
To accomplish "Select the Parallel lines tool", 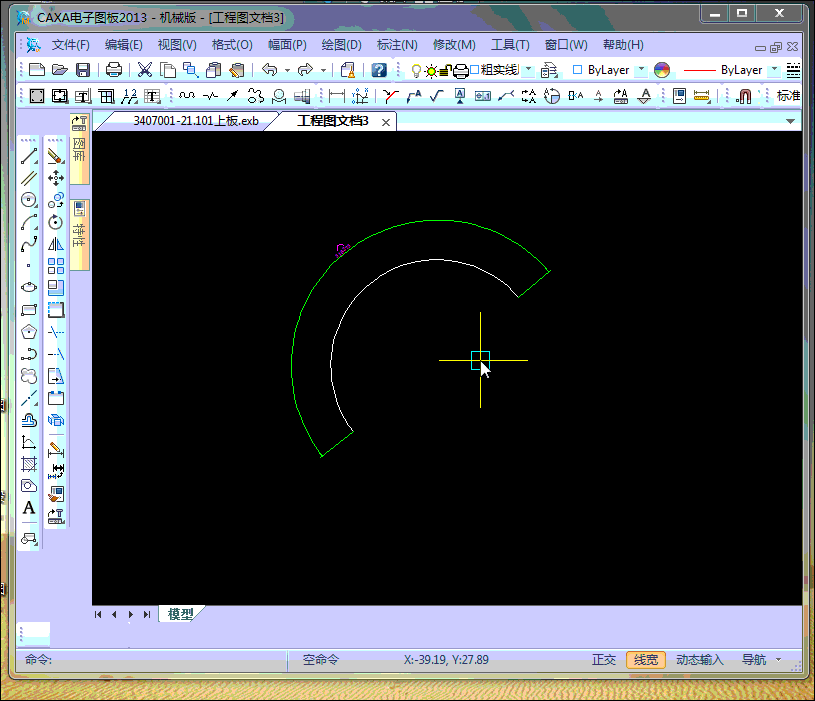I will click(29, 178).
